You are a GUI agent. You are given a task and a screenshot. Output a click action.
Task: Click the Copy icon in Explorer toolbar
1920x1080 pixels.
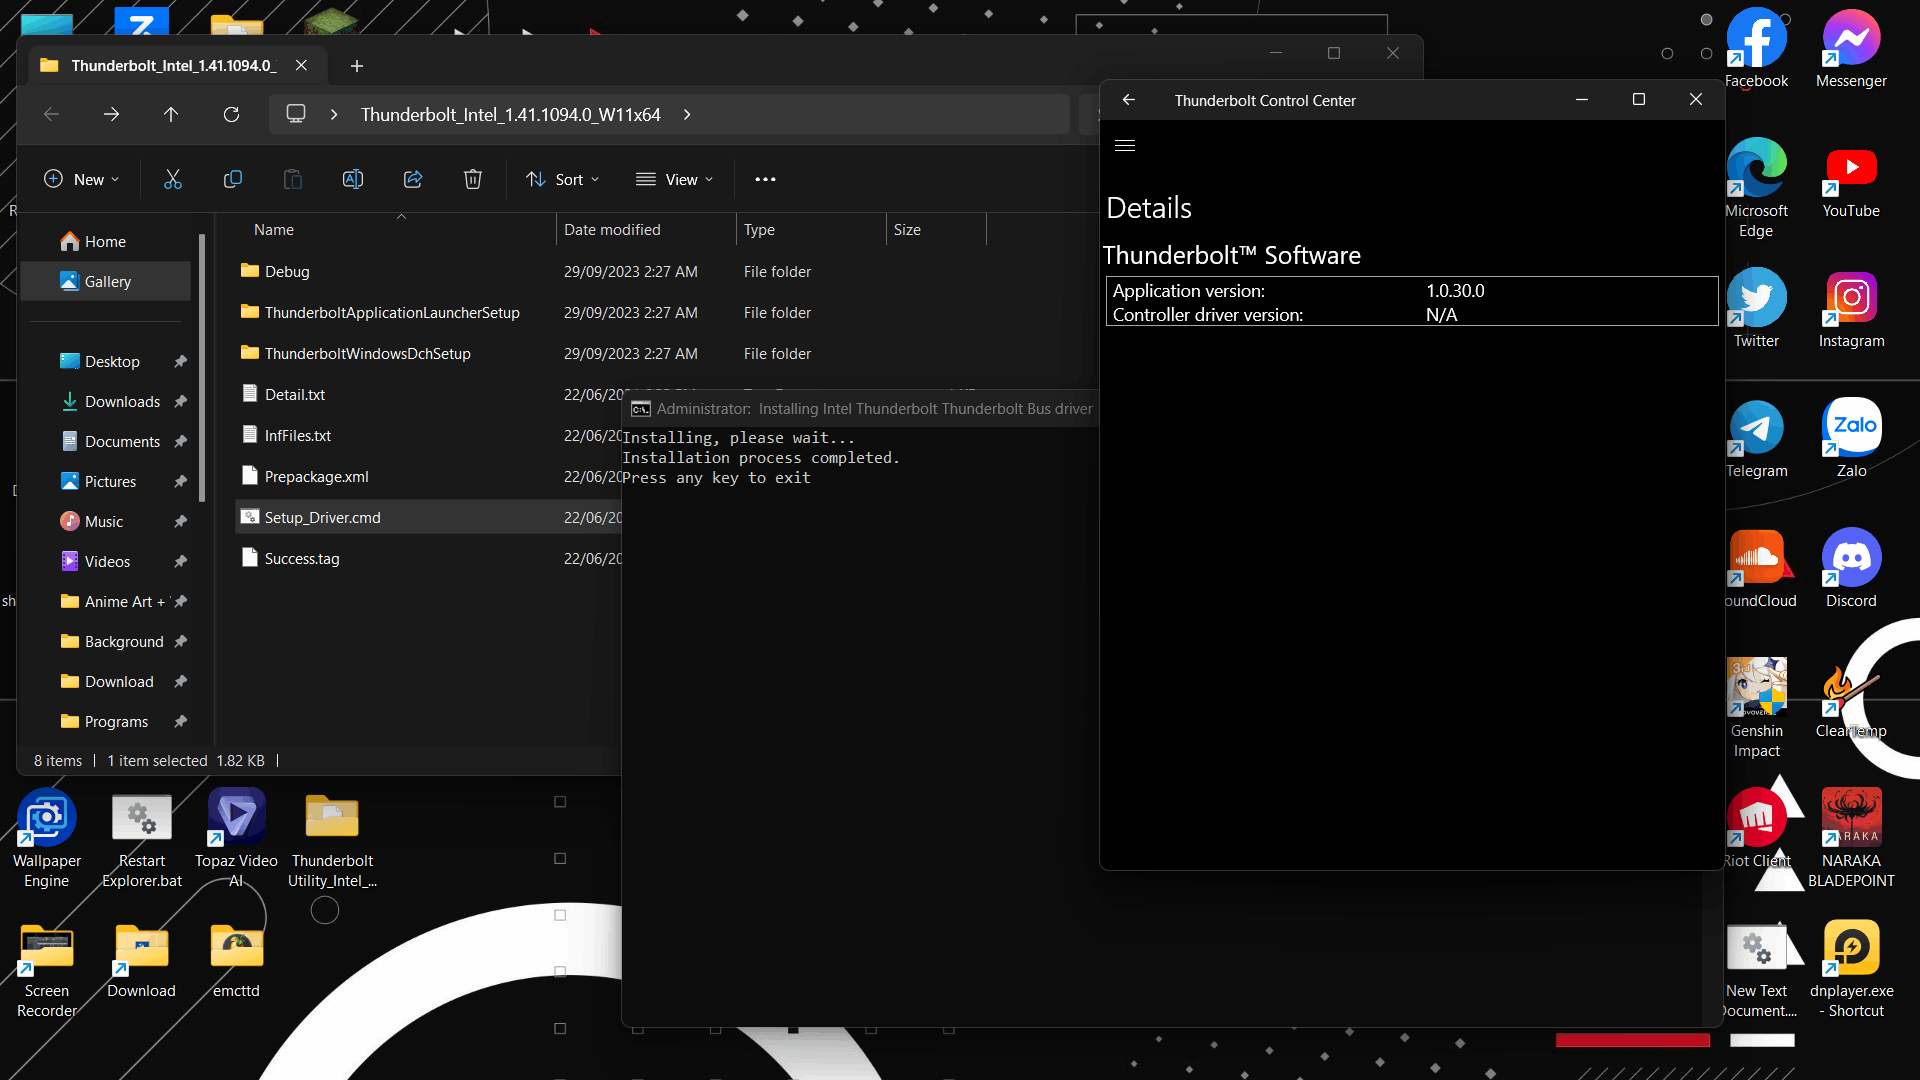pyautogui.click(x=233, y=179)
